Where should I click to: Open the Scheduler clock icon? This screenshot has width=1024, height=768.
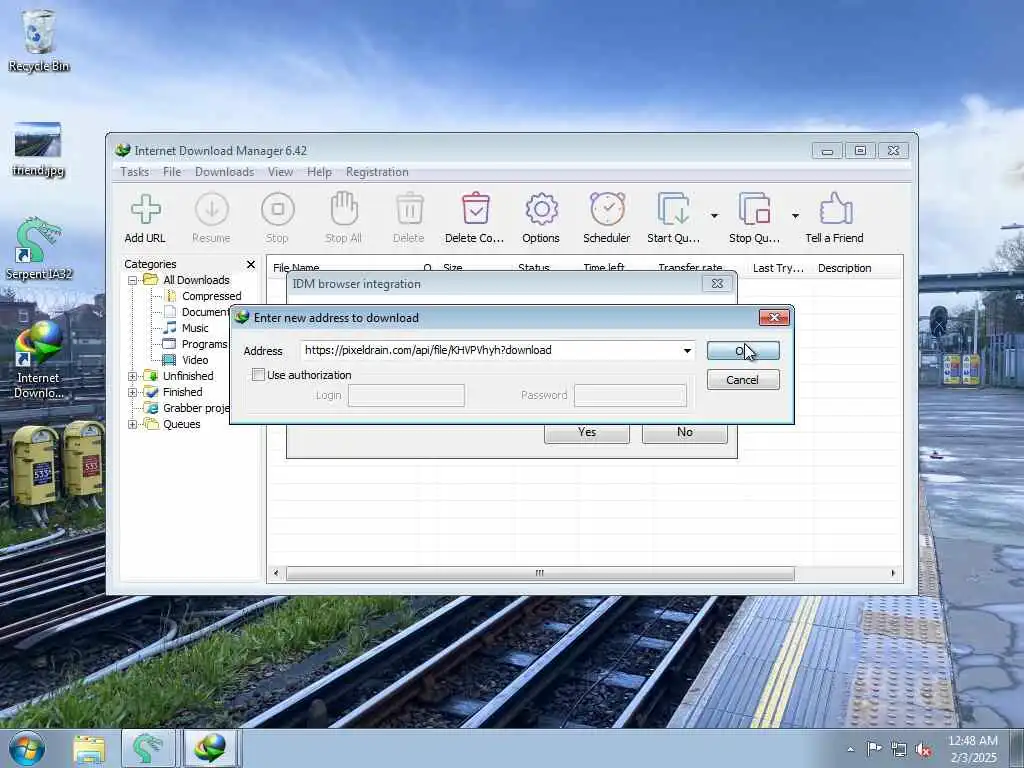607,210
